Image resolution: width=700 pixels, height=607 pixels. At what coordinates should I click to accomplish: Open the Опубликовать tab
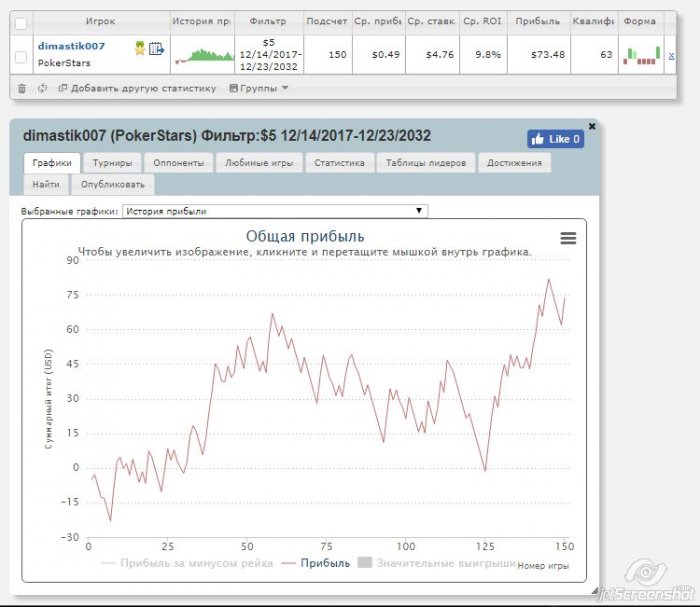click(113, 184)
